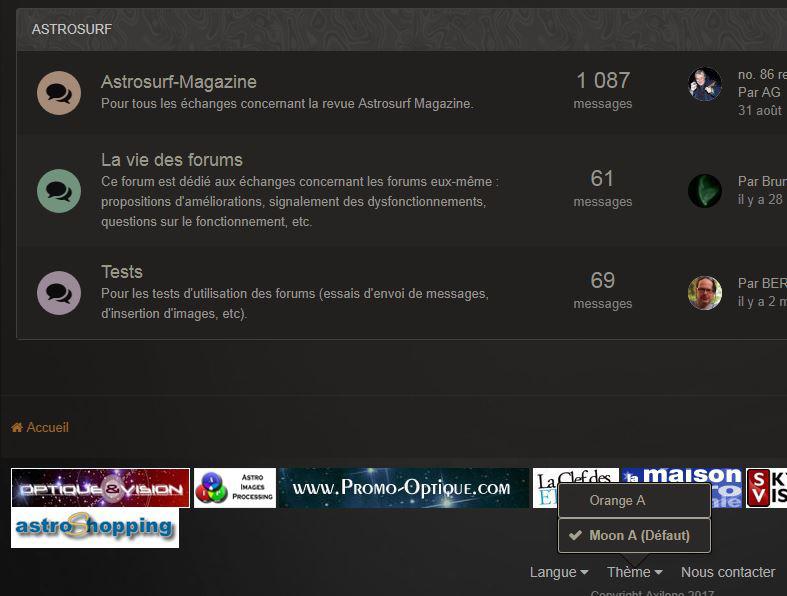The width and height of the screenshot is (787, 596).
Task: Click the '69 messages' count
Action: tap(603, 290)
